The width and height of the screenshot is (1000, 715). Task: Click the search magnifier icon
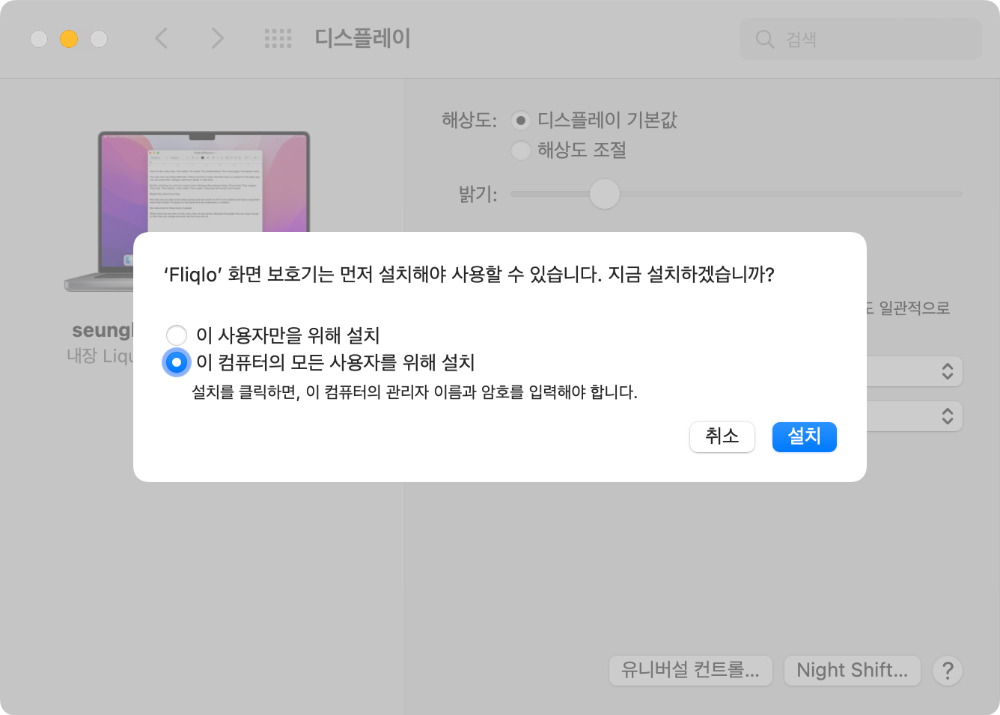[x=764, y=39]
